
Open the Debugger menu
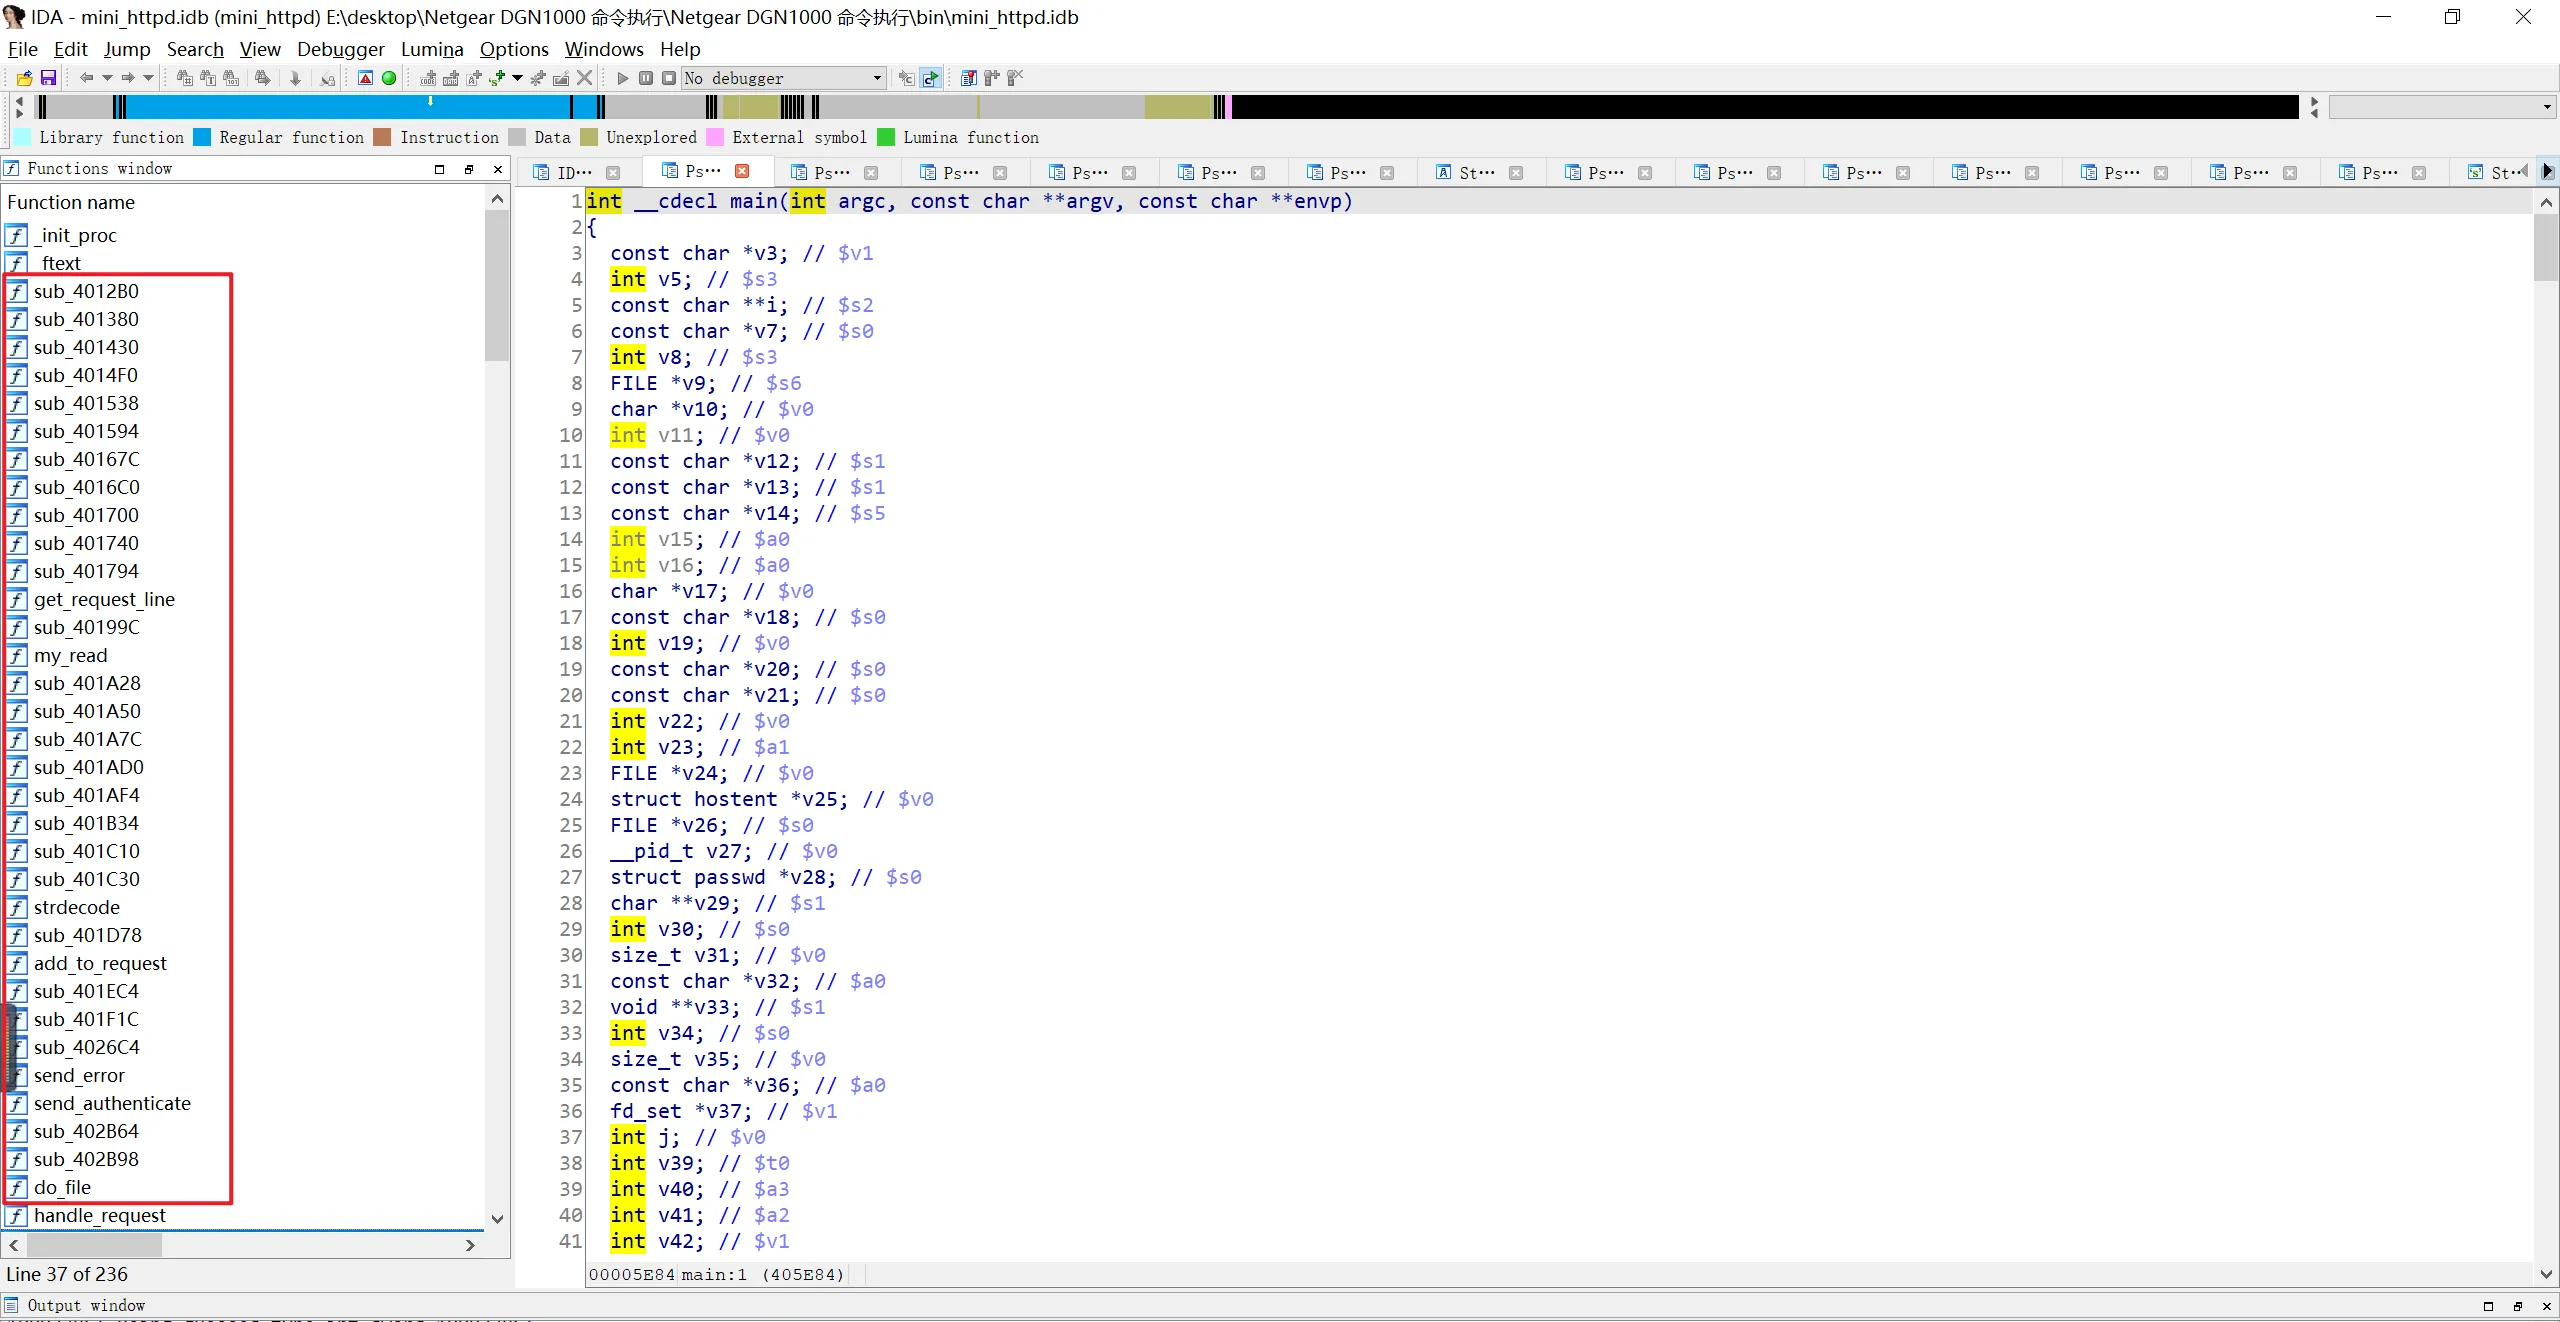coord(340,49)
